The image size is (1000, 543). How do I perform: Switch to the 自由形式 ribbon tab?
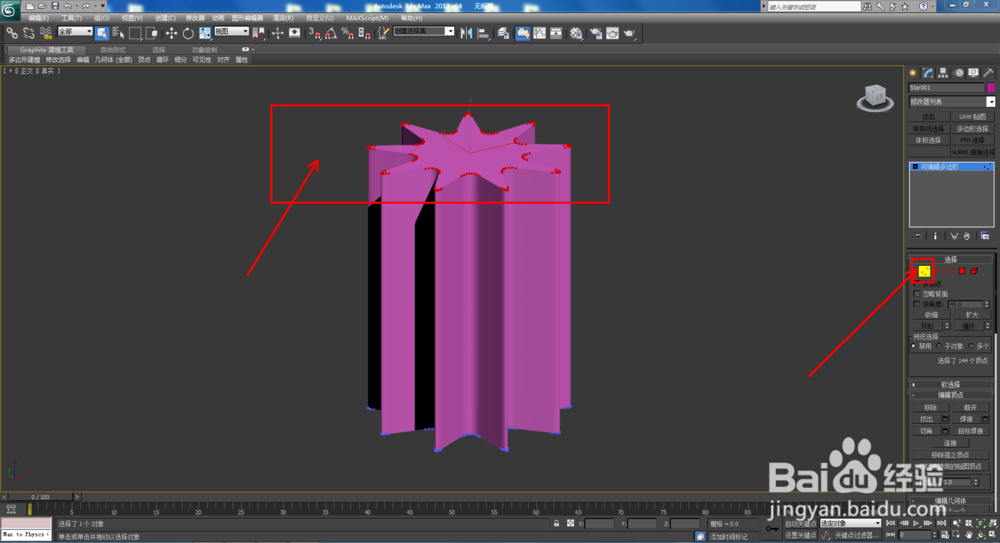click(x=113, y=50)
